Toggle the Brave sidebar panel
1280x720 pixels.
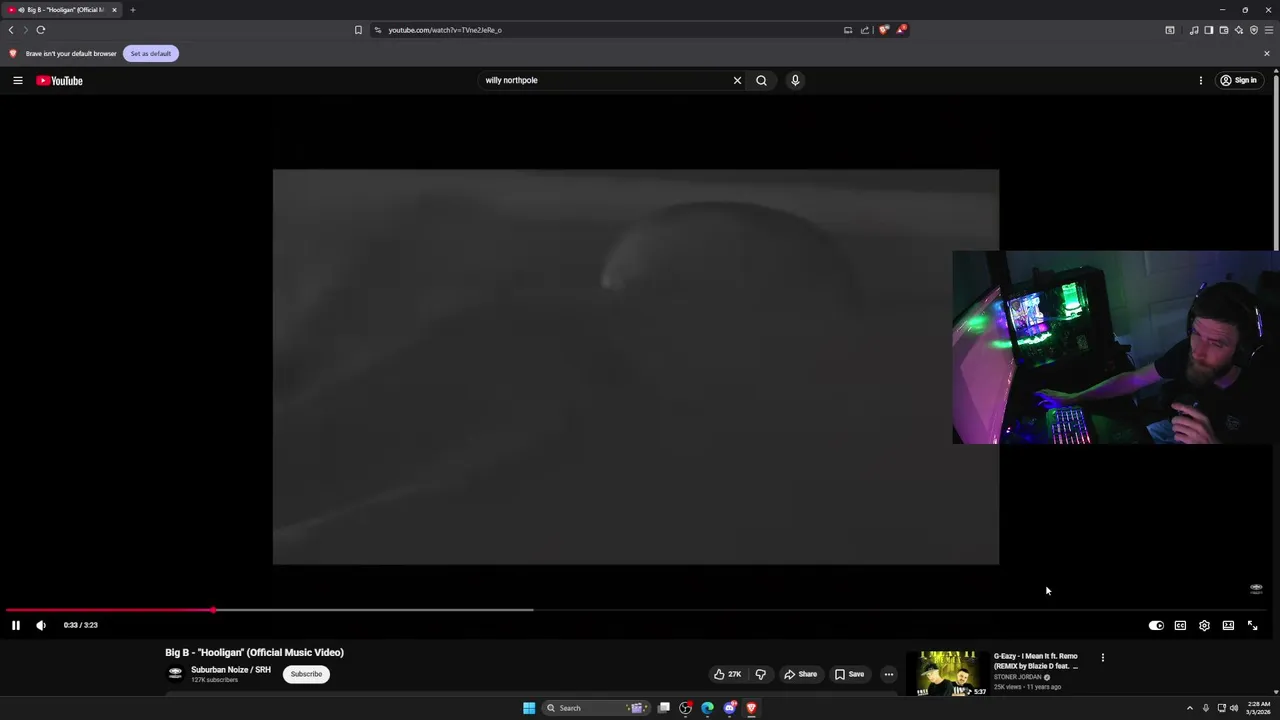click(1209, 30)
